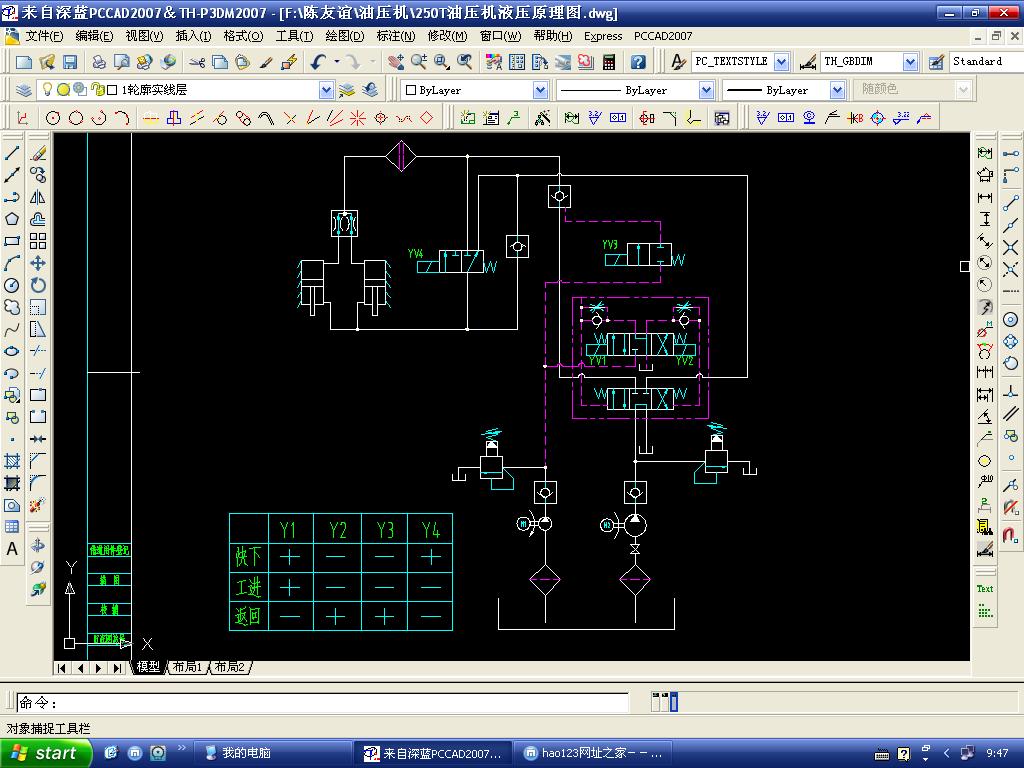The width and height of the screenshot is (1024, 768).
Task: Open the Hatch tool
Action: [x=12, y=461]
